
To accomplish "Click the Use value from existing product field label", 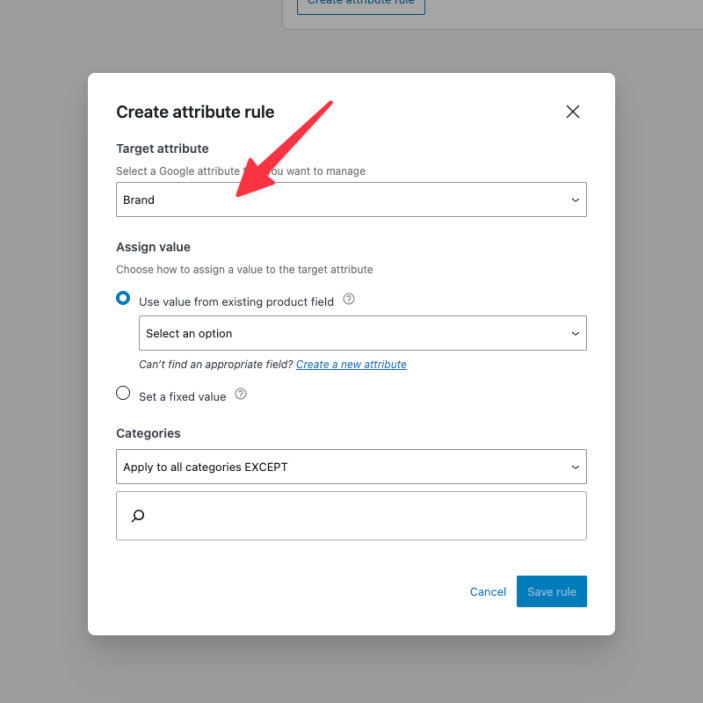I will (236, 301).
